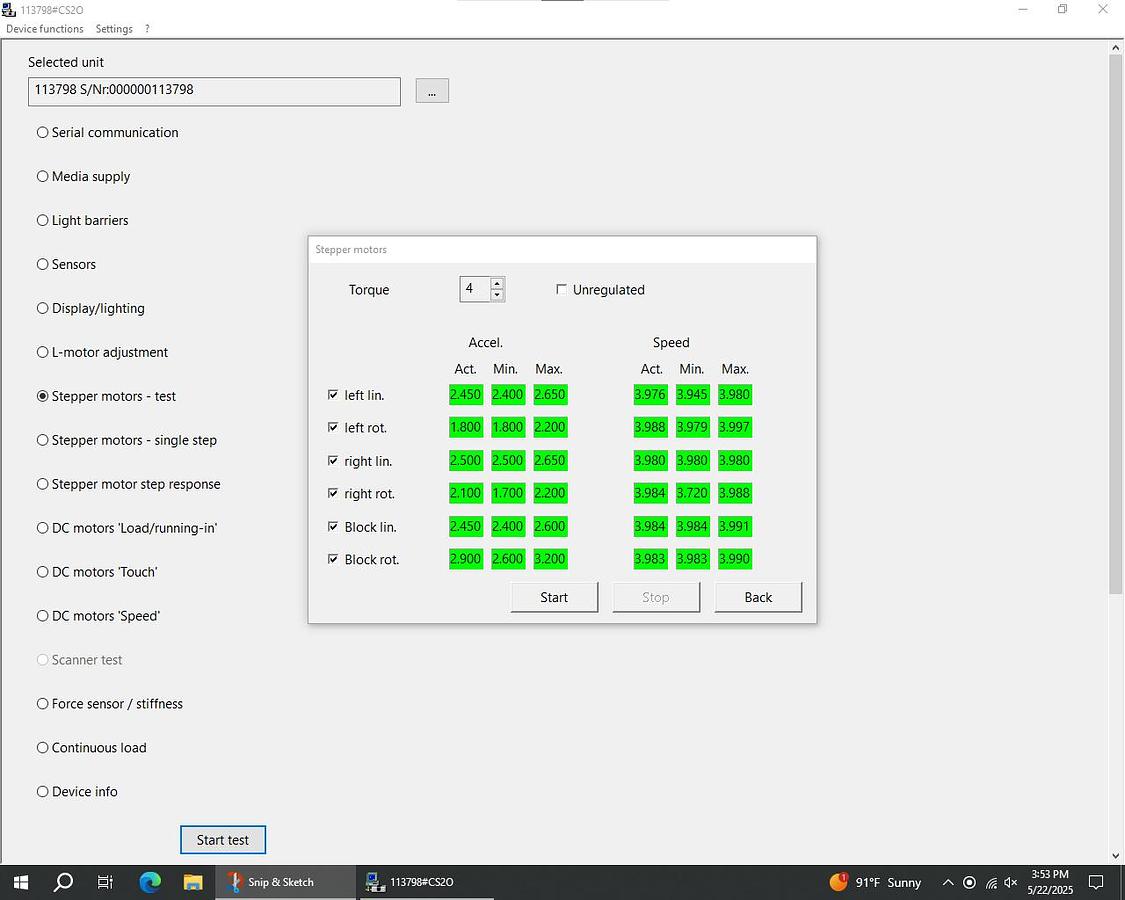
Task: Select the Serial communication radio option
Action: [x=43, y=132]
